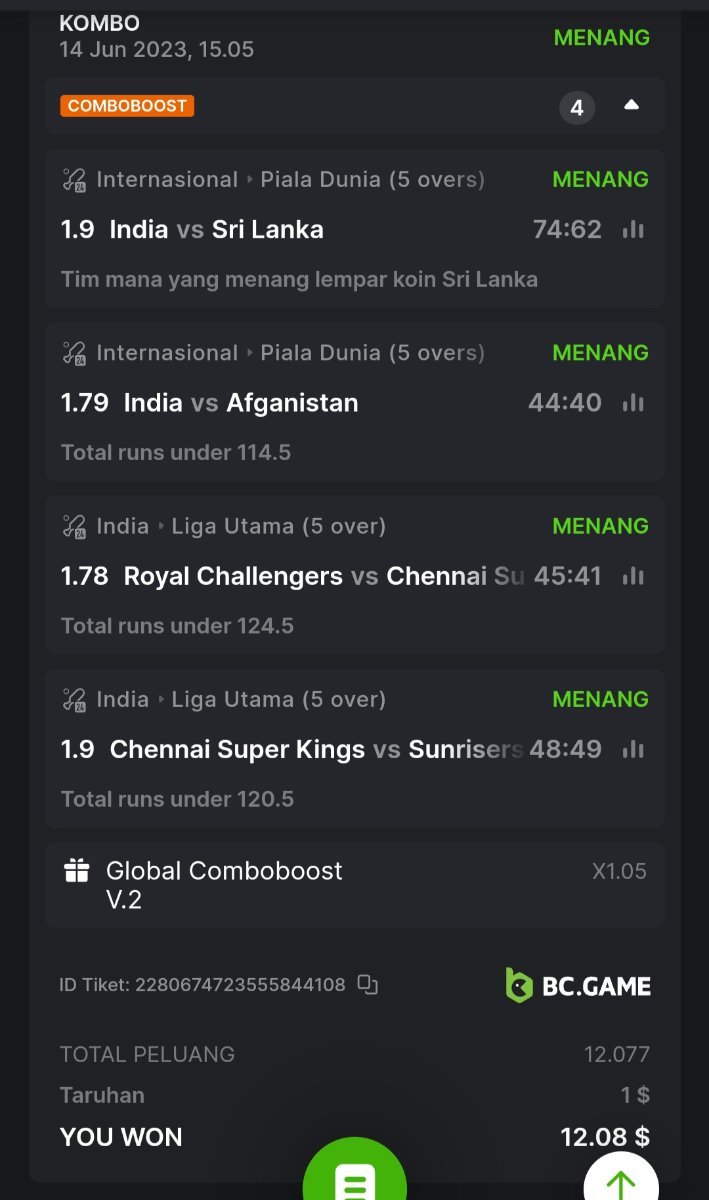The height and width of the screenshot is (1200, 709).
Task: Open stats icon for India vs Afganistan
Action: click(633, 403)
